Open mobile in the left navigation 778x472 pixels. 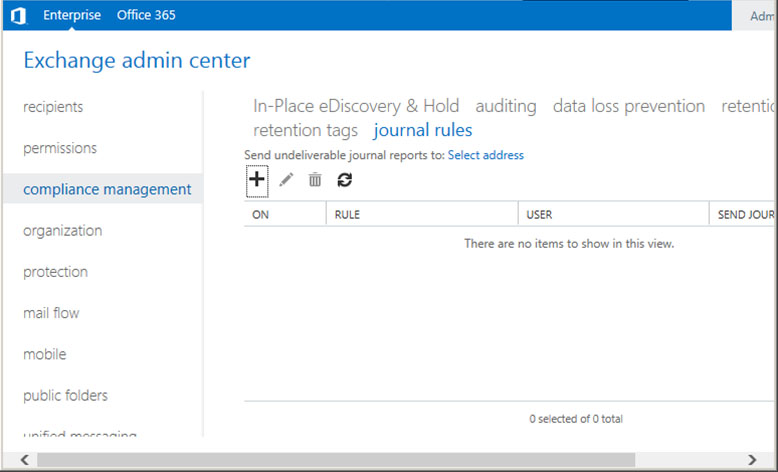click(45, 354)
